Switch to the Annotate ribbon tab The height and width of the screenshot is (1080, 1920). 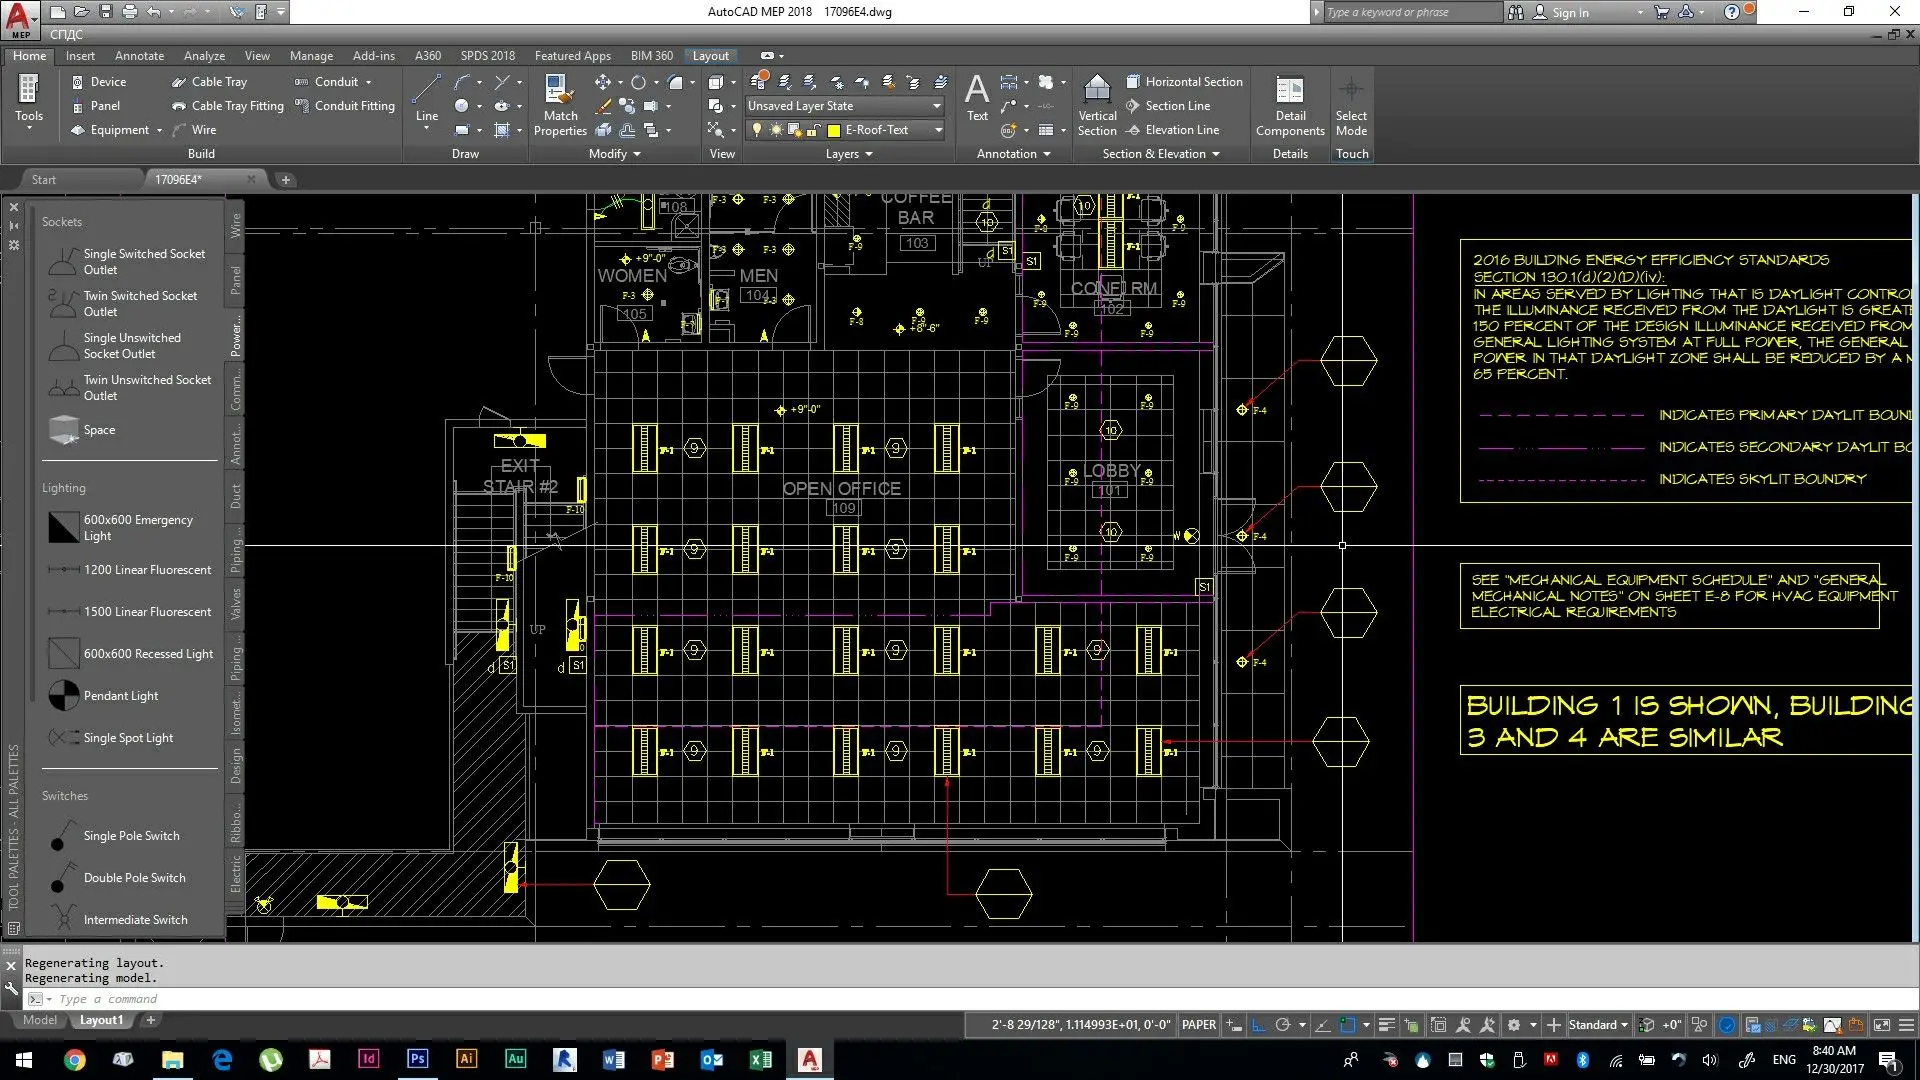139,56
